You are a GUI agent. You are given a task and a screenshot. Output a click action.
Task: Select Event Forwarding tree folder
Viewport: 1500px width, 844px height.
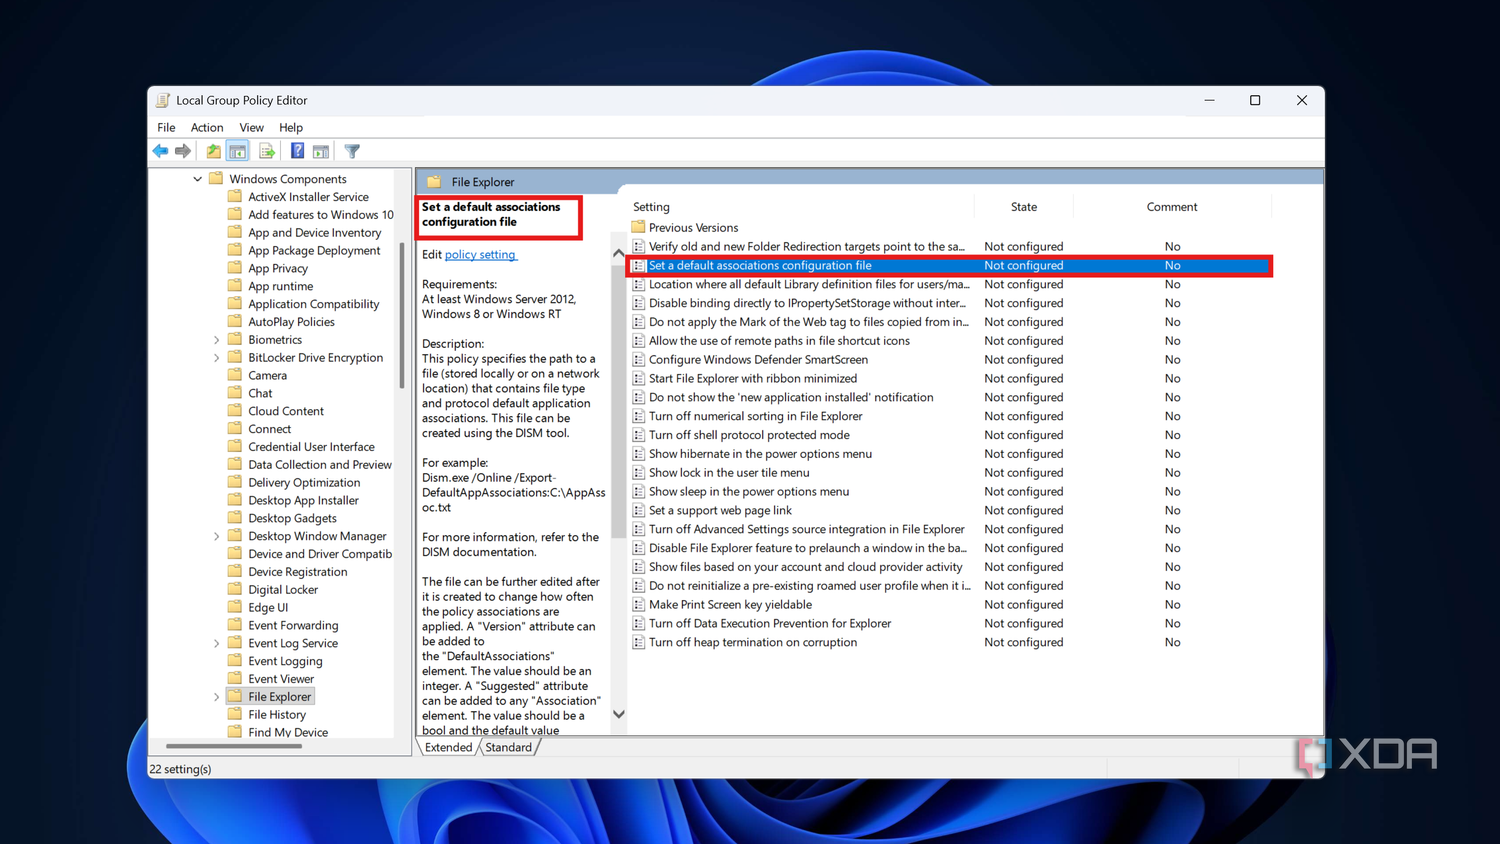click(x=293, y=626)
